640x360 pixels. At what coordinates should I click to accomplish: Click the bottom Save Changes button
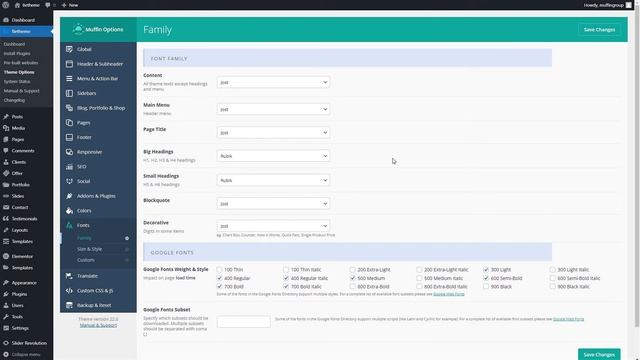pos(599,354)
